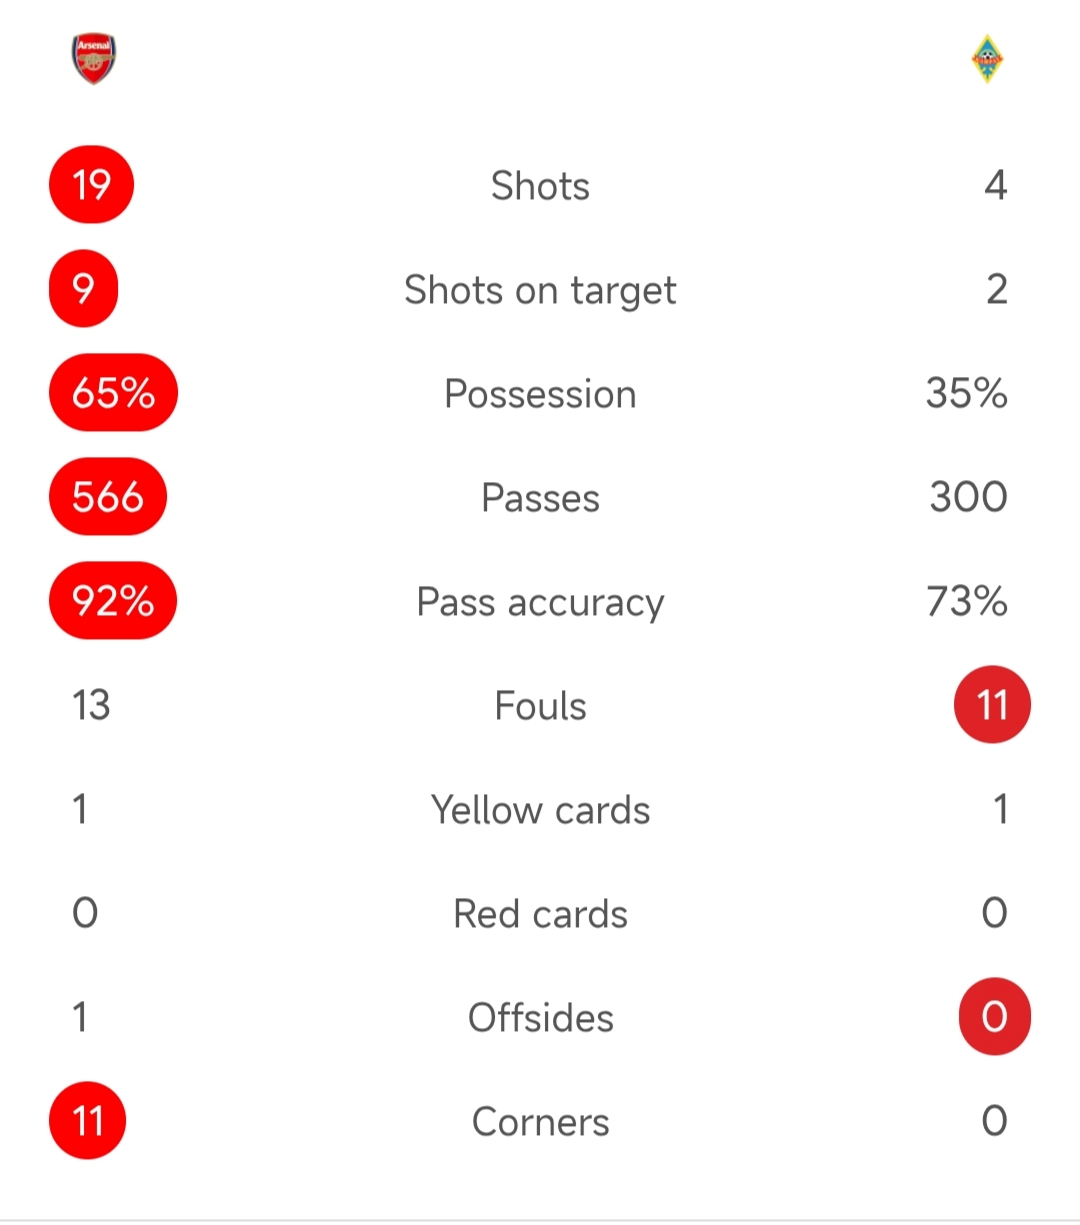Tap the away team's 300 passes value
Image resolution: width=1080 pixels, height=1225 pixels.
(968, 497)
